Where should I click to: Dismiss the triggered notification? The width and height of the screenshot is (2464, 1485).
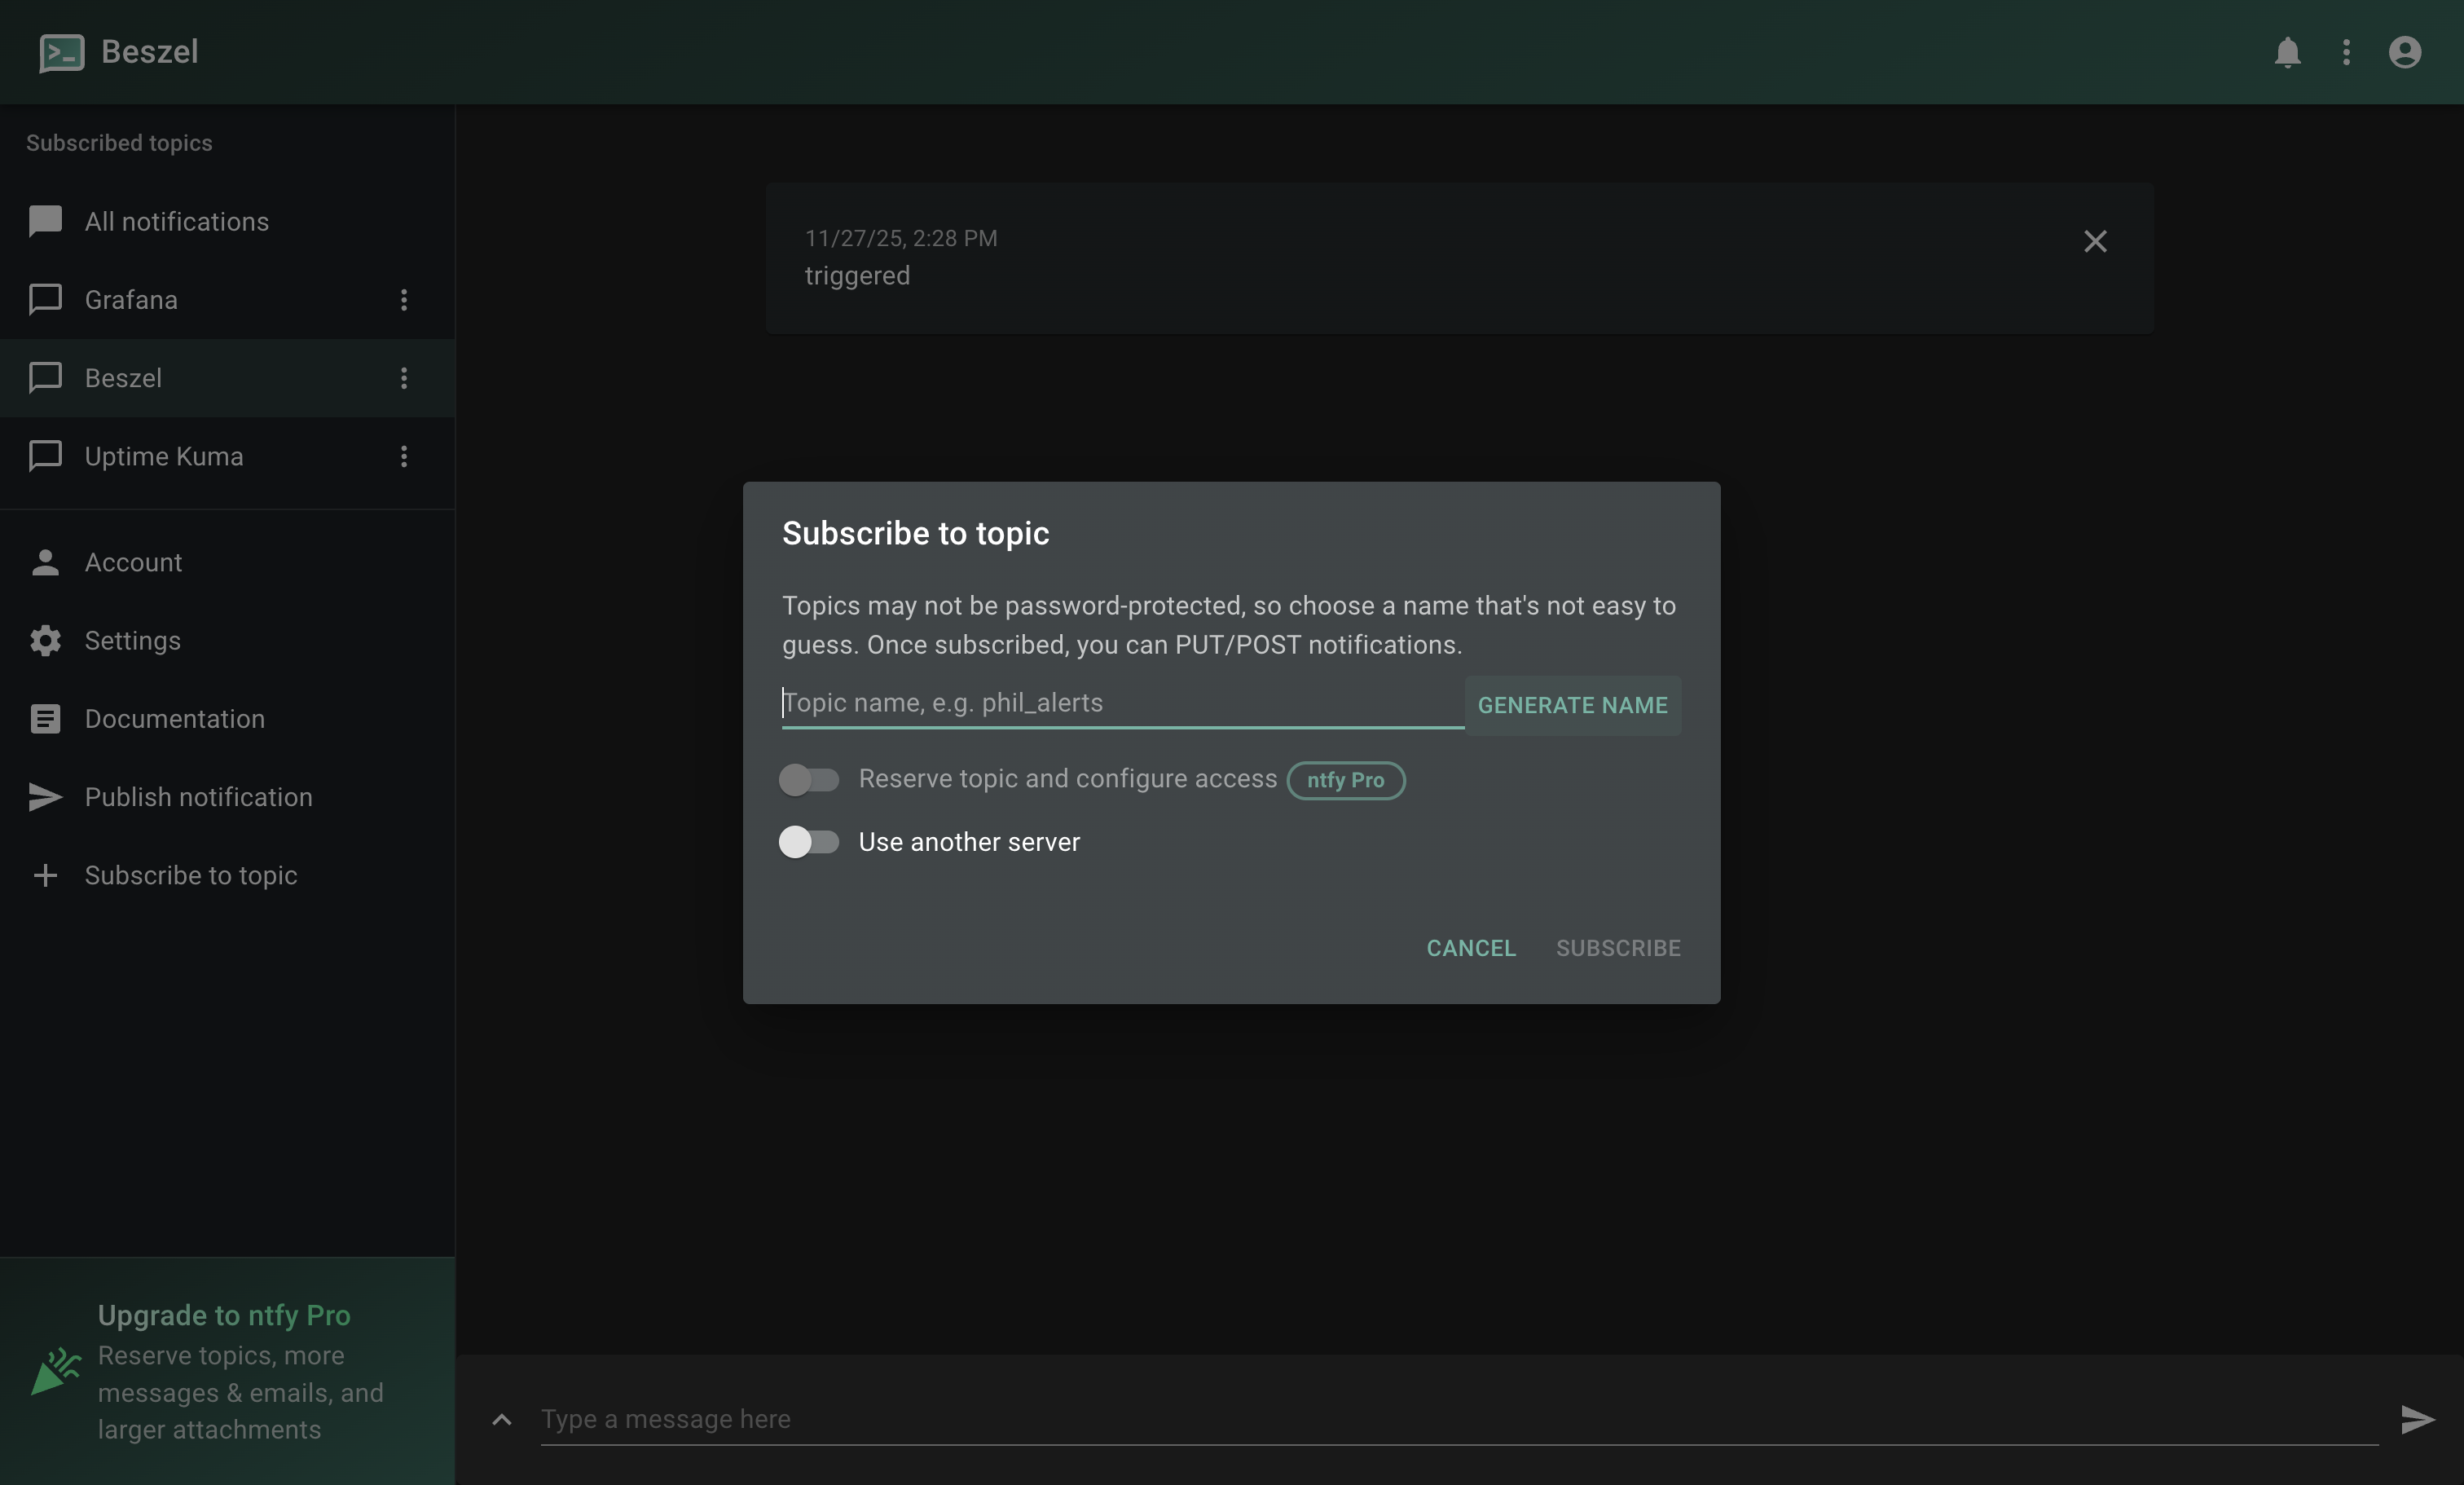(x=2096, y=241)
